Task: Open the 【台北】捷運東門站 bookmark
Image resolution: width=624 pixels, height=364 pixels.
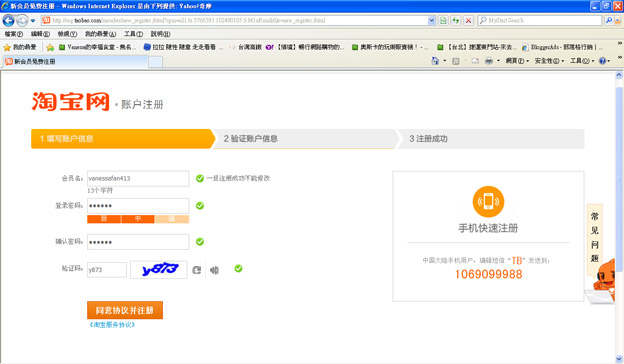Action: (476, 47)
